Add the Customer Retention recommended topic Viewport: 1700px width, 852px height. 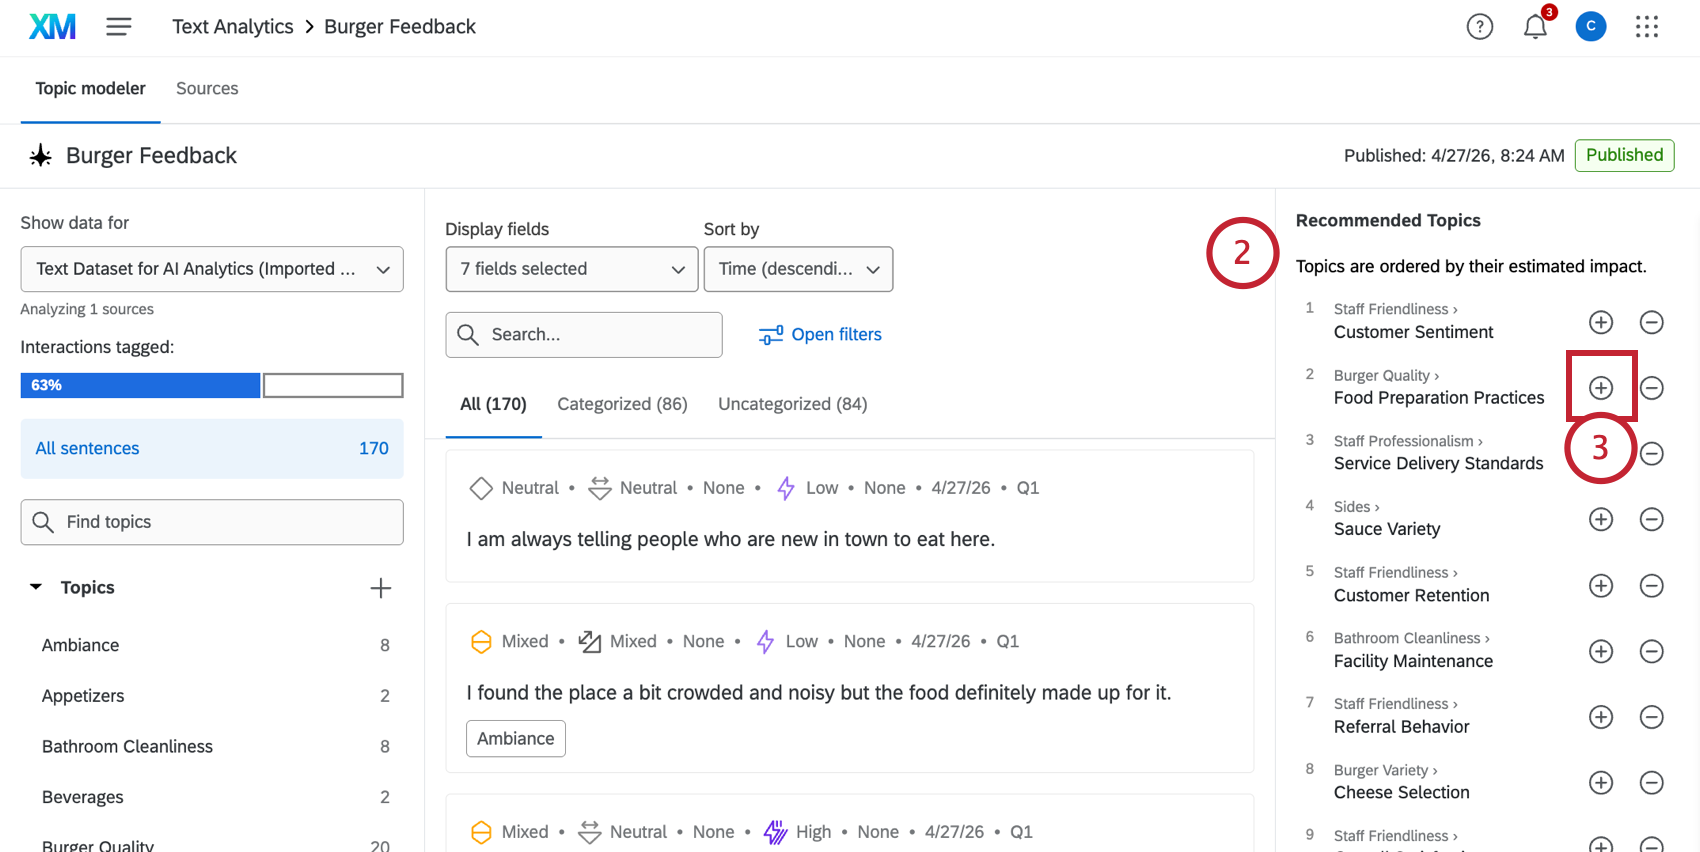coord(1601,585)
